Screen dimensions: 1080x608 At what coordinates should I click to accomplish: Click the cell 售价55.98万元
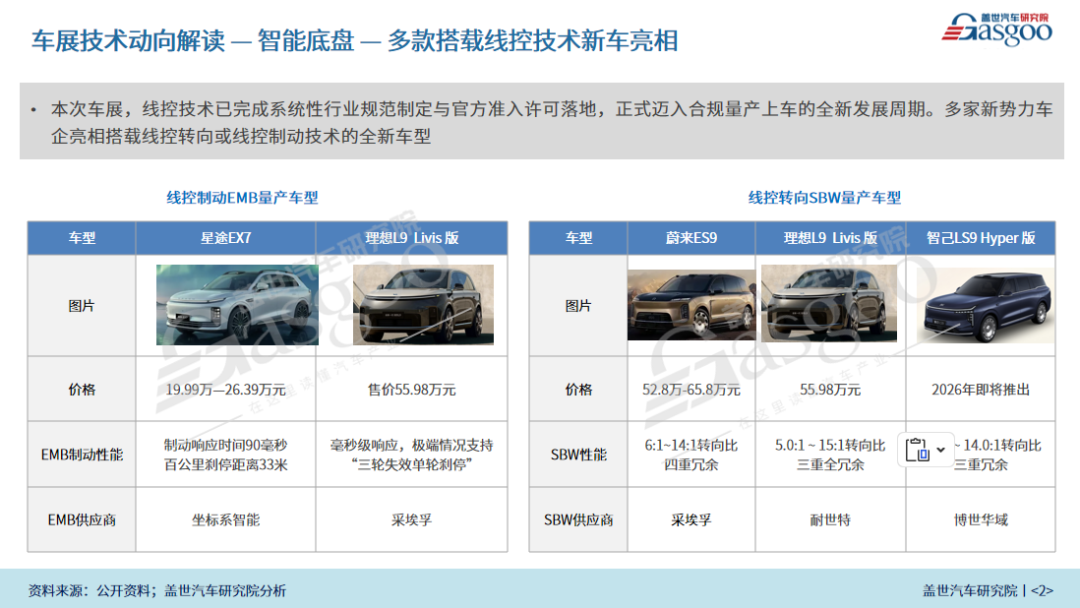click(412, 390)
